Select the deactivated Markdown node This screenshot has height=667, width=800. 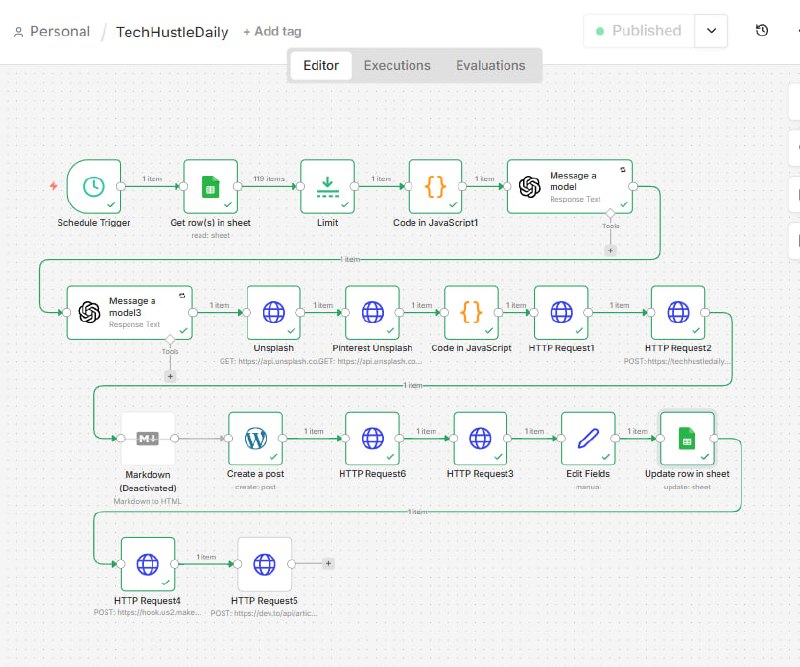[148, 438]
